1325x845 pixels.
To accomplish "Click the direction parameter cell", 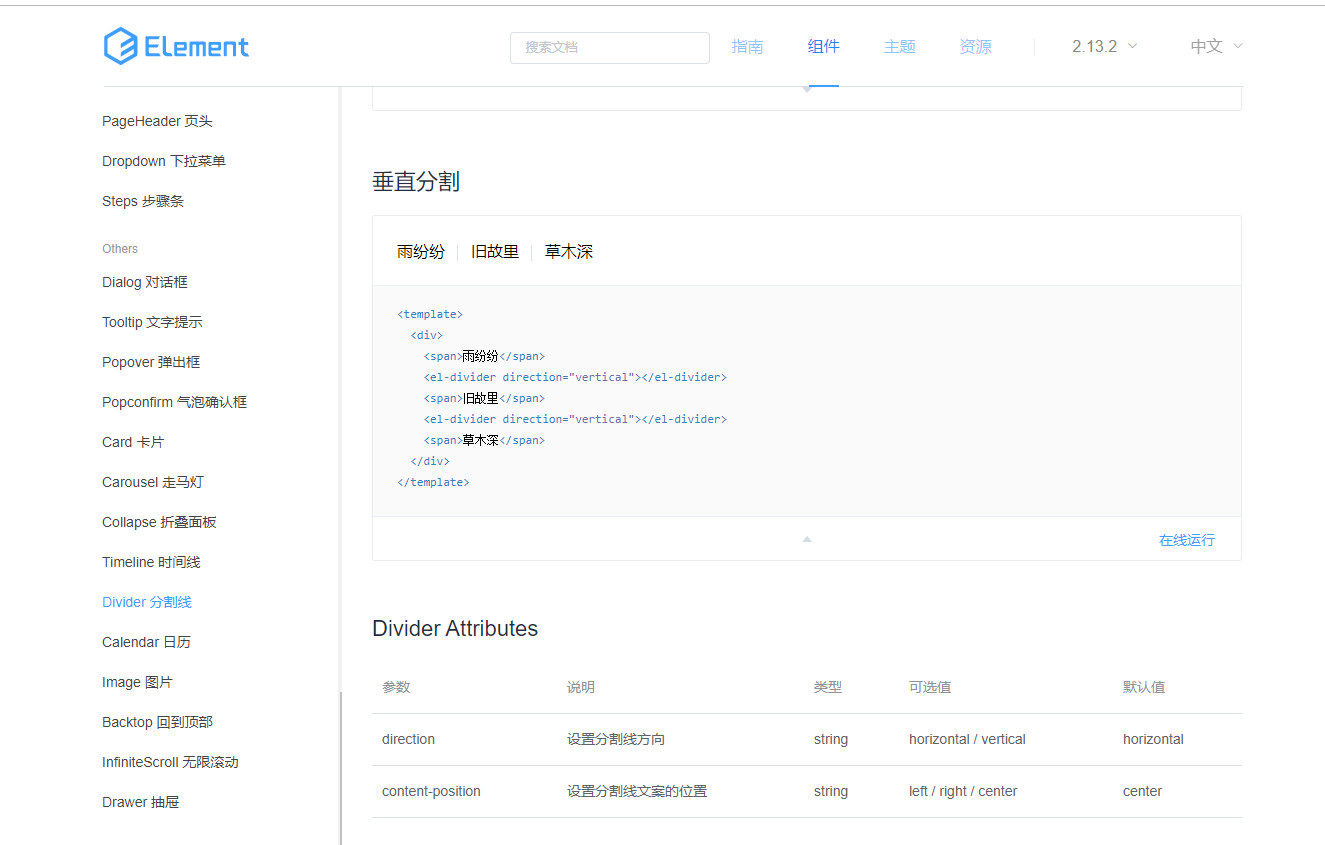I will [408, 739].
